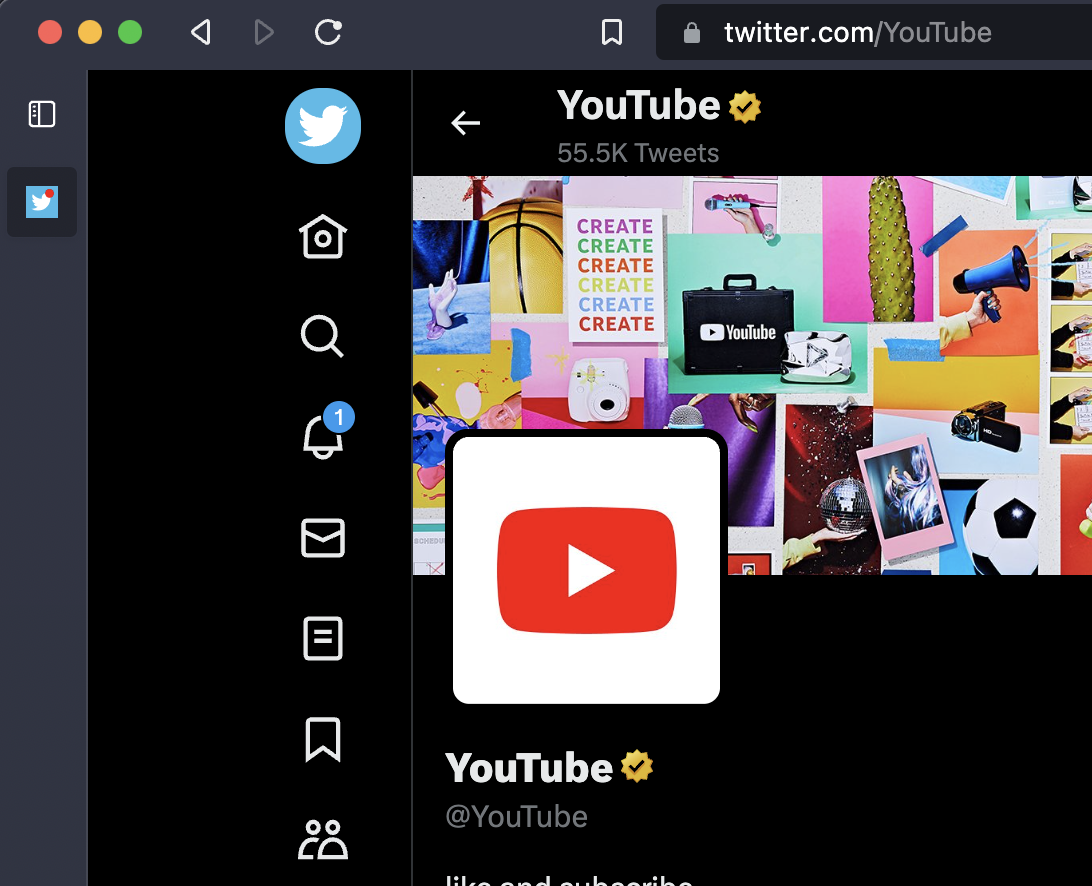Click gold verified badge in header
This screenshot has width=1092, height=886.
(x=744, y=107)
